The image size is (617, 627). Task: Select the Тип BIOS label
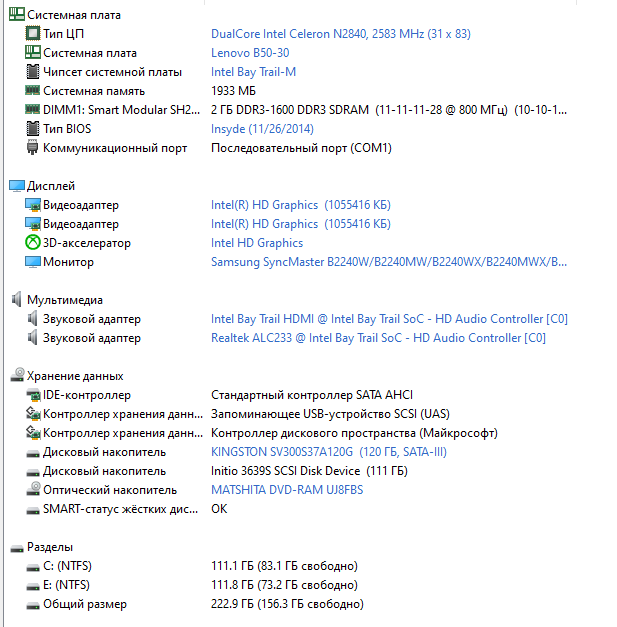67,129
